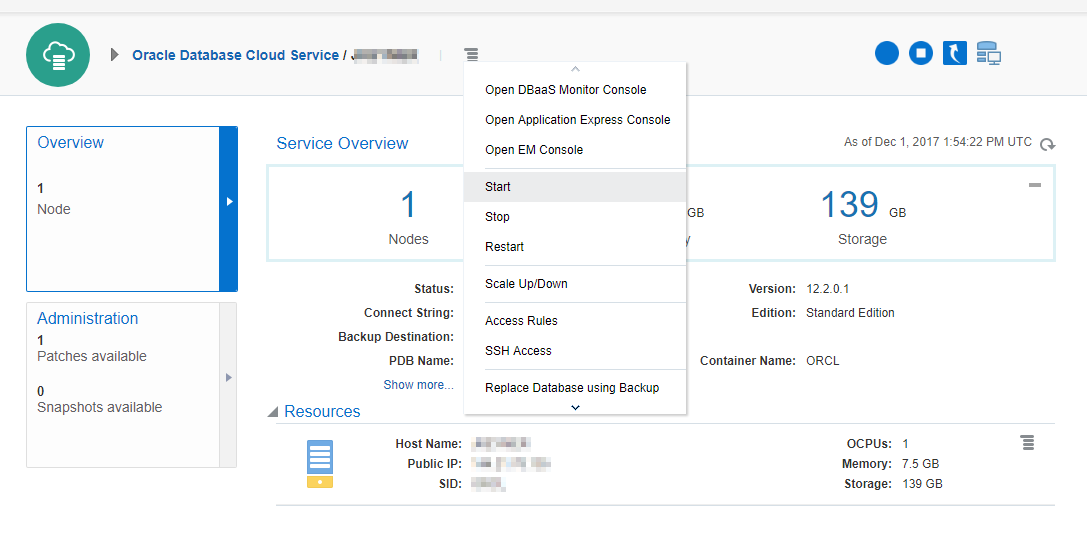Open the hamburger menu next to service name
This screenshot has width=1087, height=534.
click(471, 54)
